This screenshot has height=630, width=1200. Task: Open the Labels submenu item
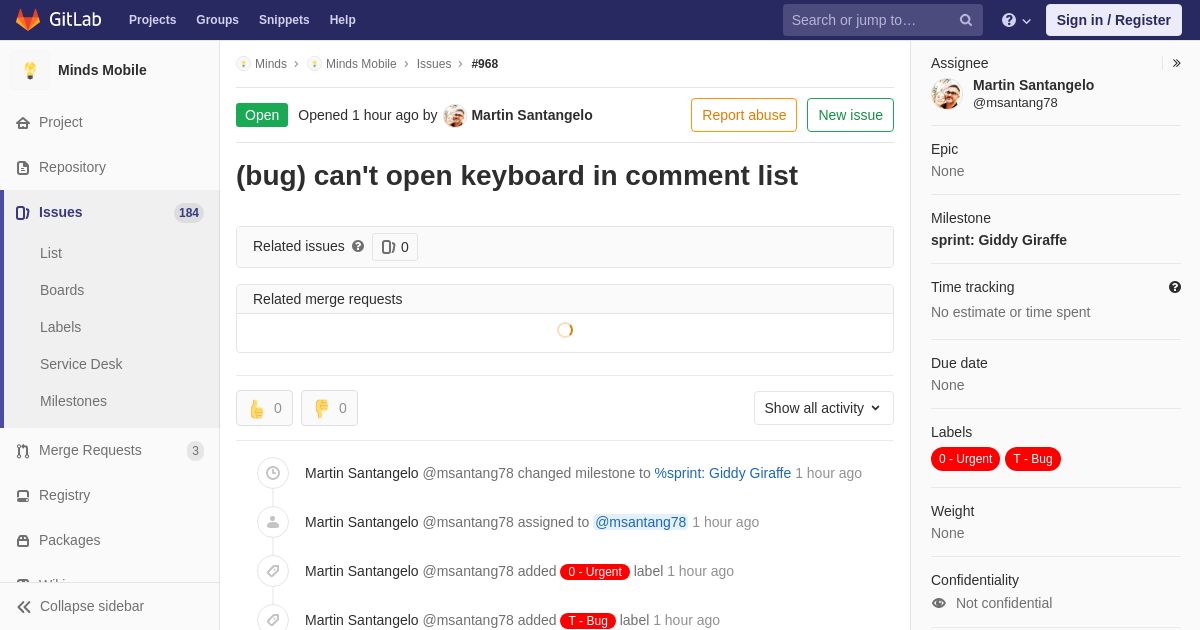point(60,327)
